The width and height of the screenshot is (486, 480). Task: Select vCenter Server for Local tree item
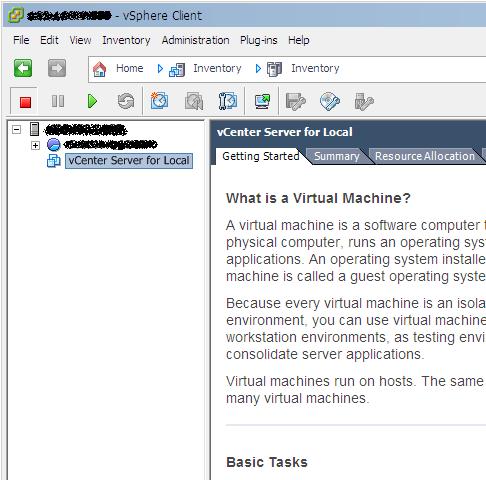click(x=129, y=161)
